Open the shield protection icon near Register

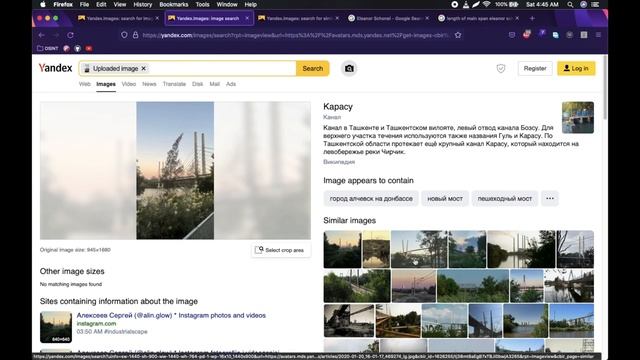[x=501, y=69]
